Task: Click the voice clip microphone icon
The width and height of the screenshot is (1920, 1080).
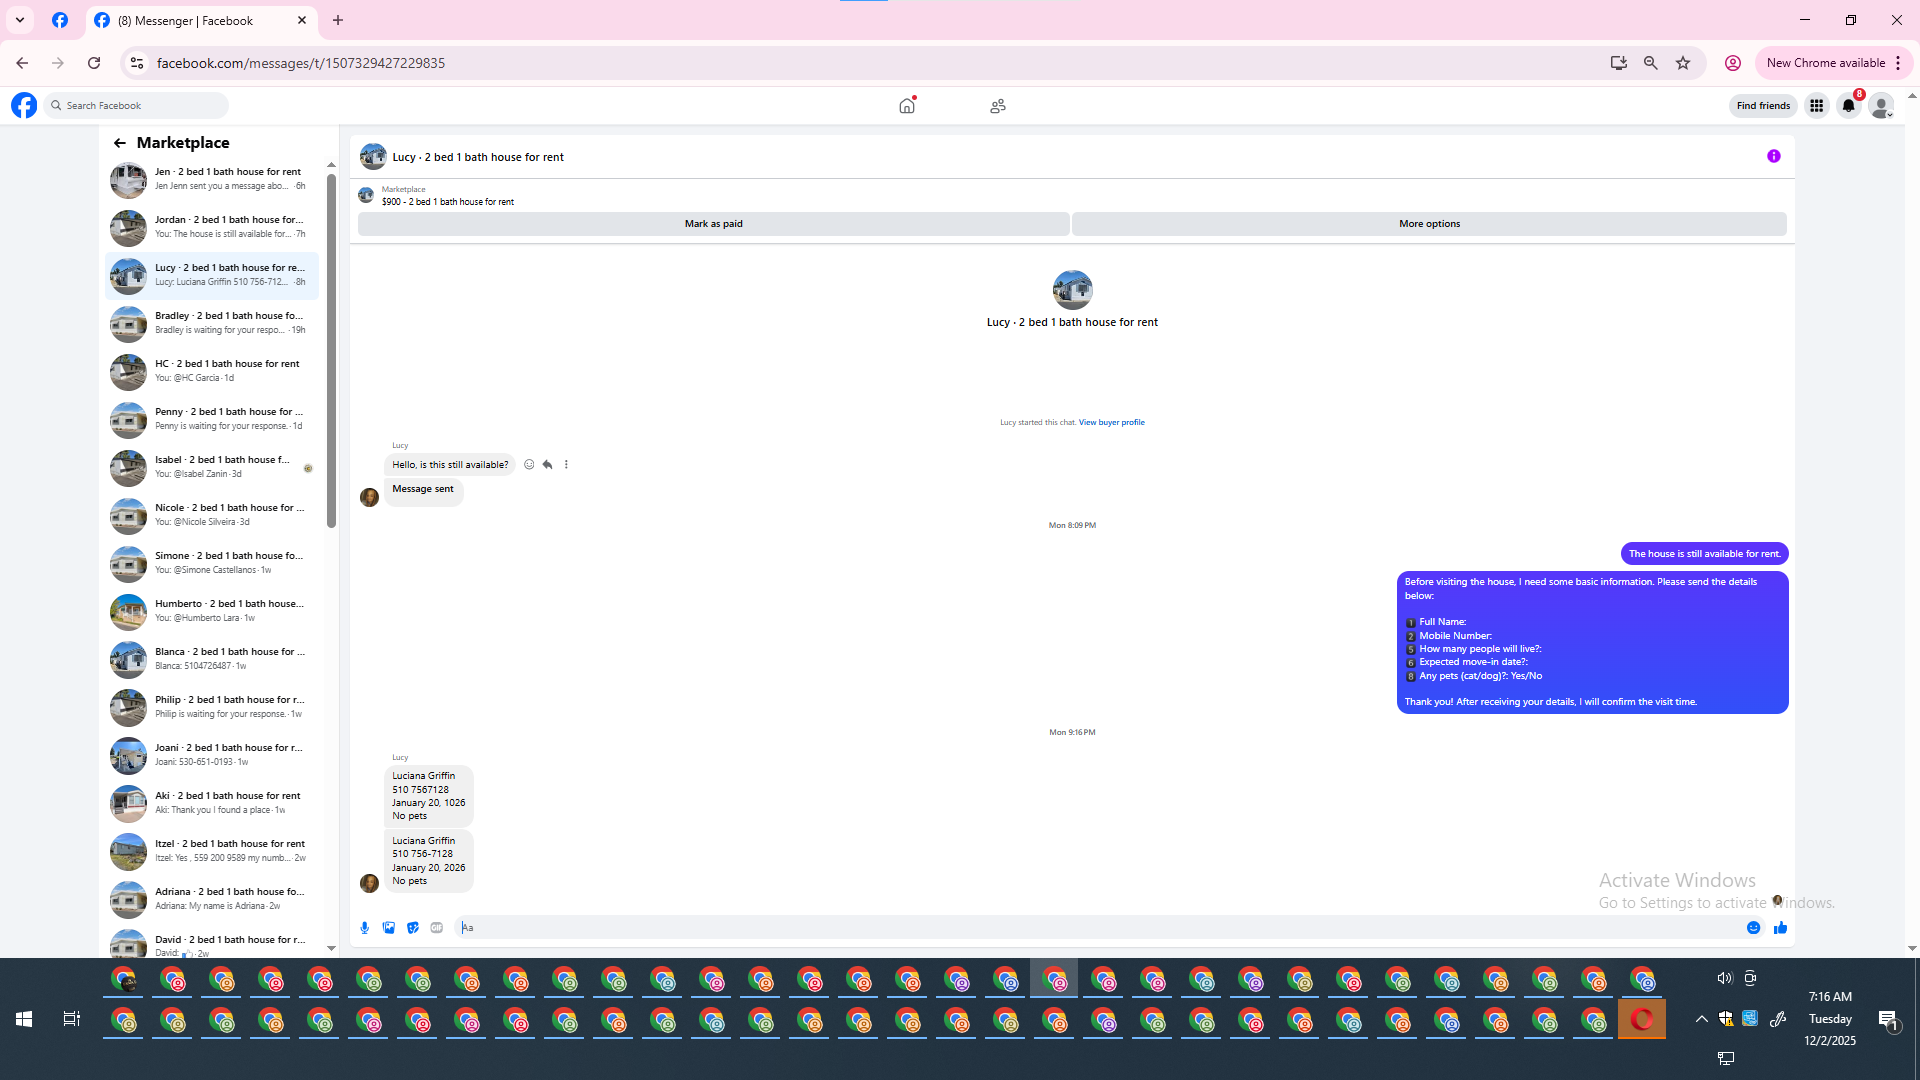Action: [364, 928]
